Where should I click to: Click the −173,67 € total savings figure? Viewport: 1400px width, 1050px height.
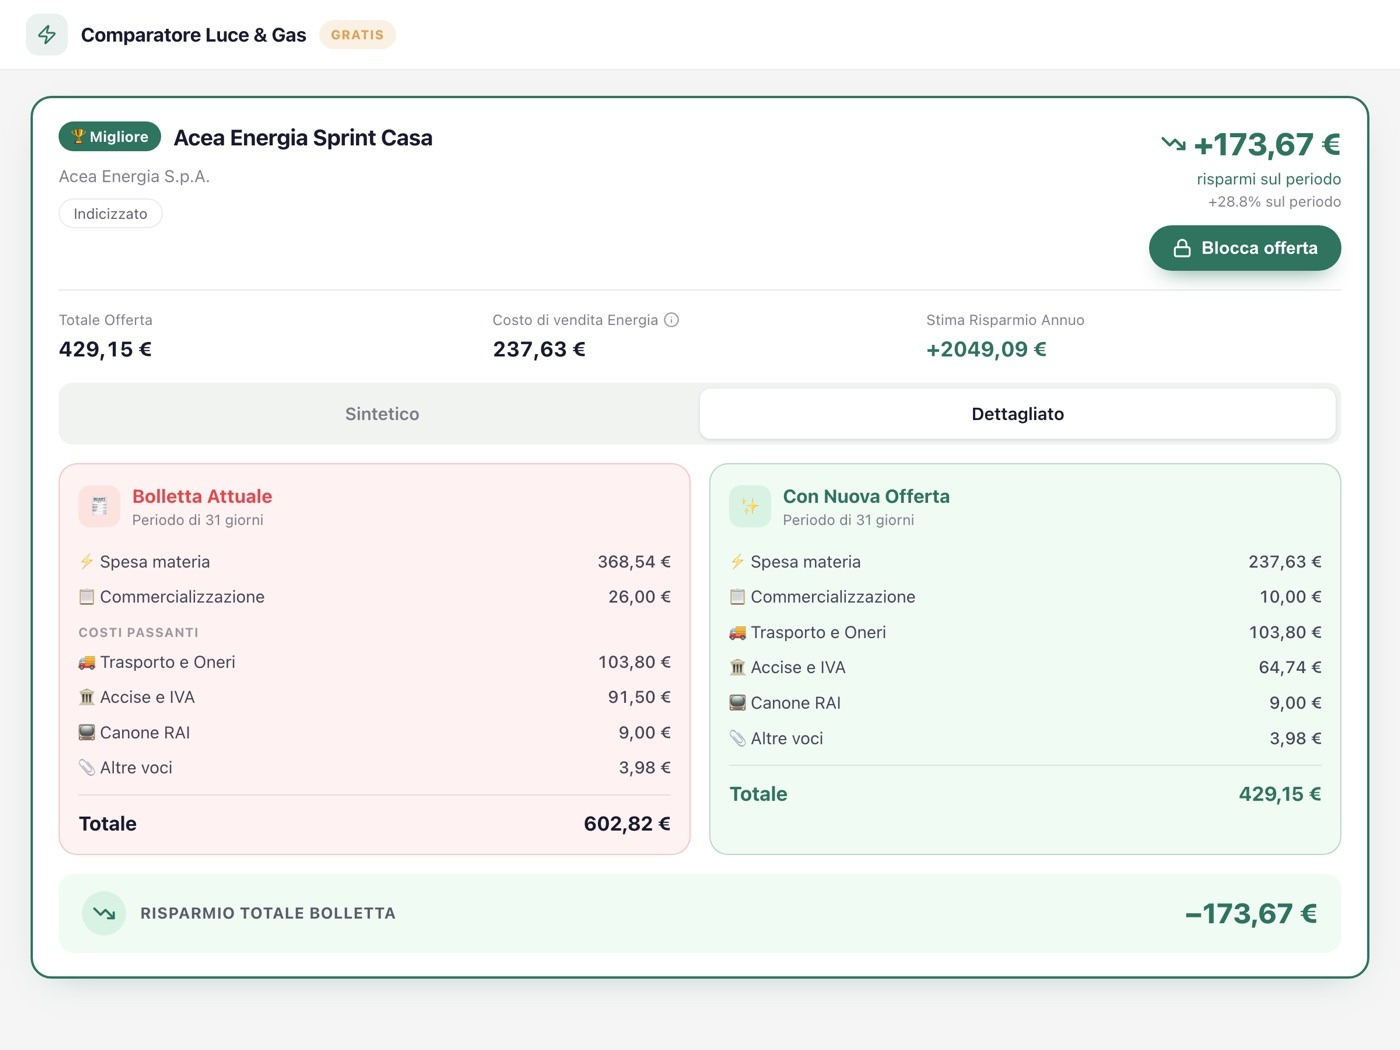[1251, 914]
